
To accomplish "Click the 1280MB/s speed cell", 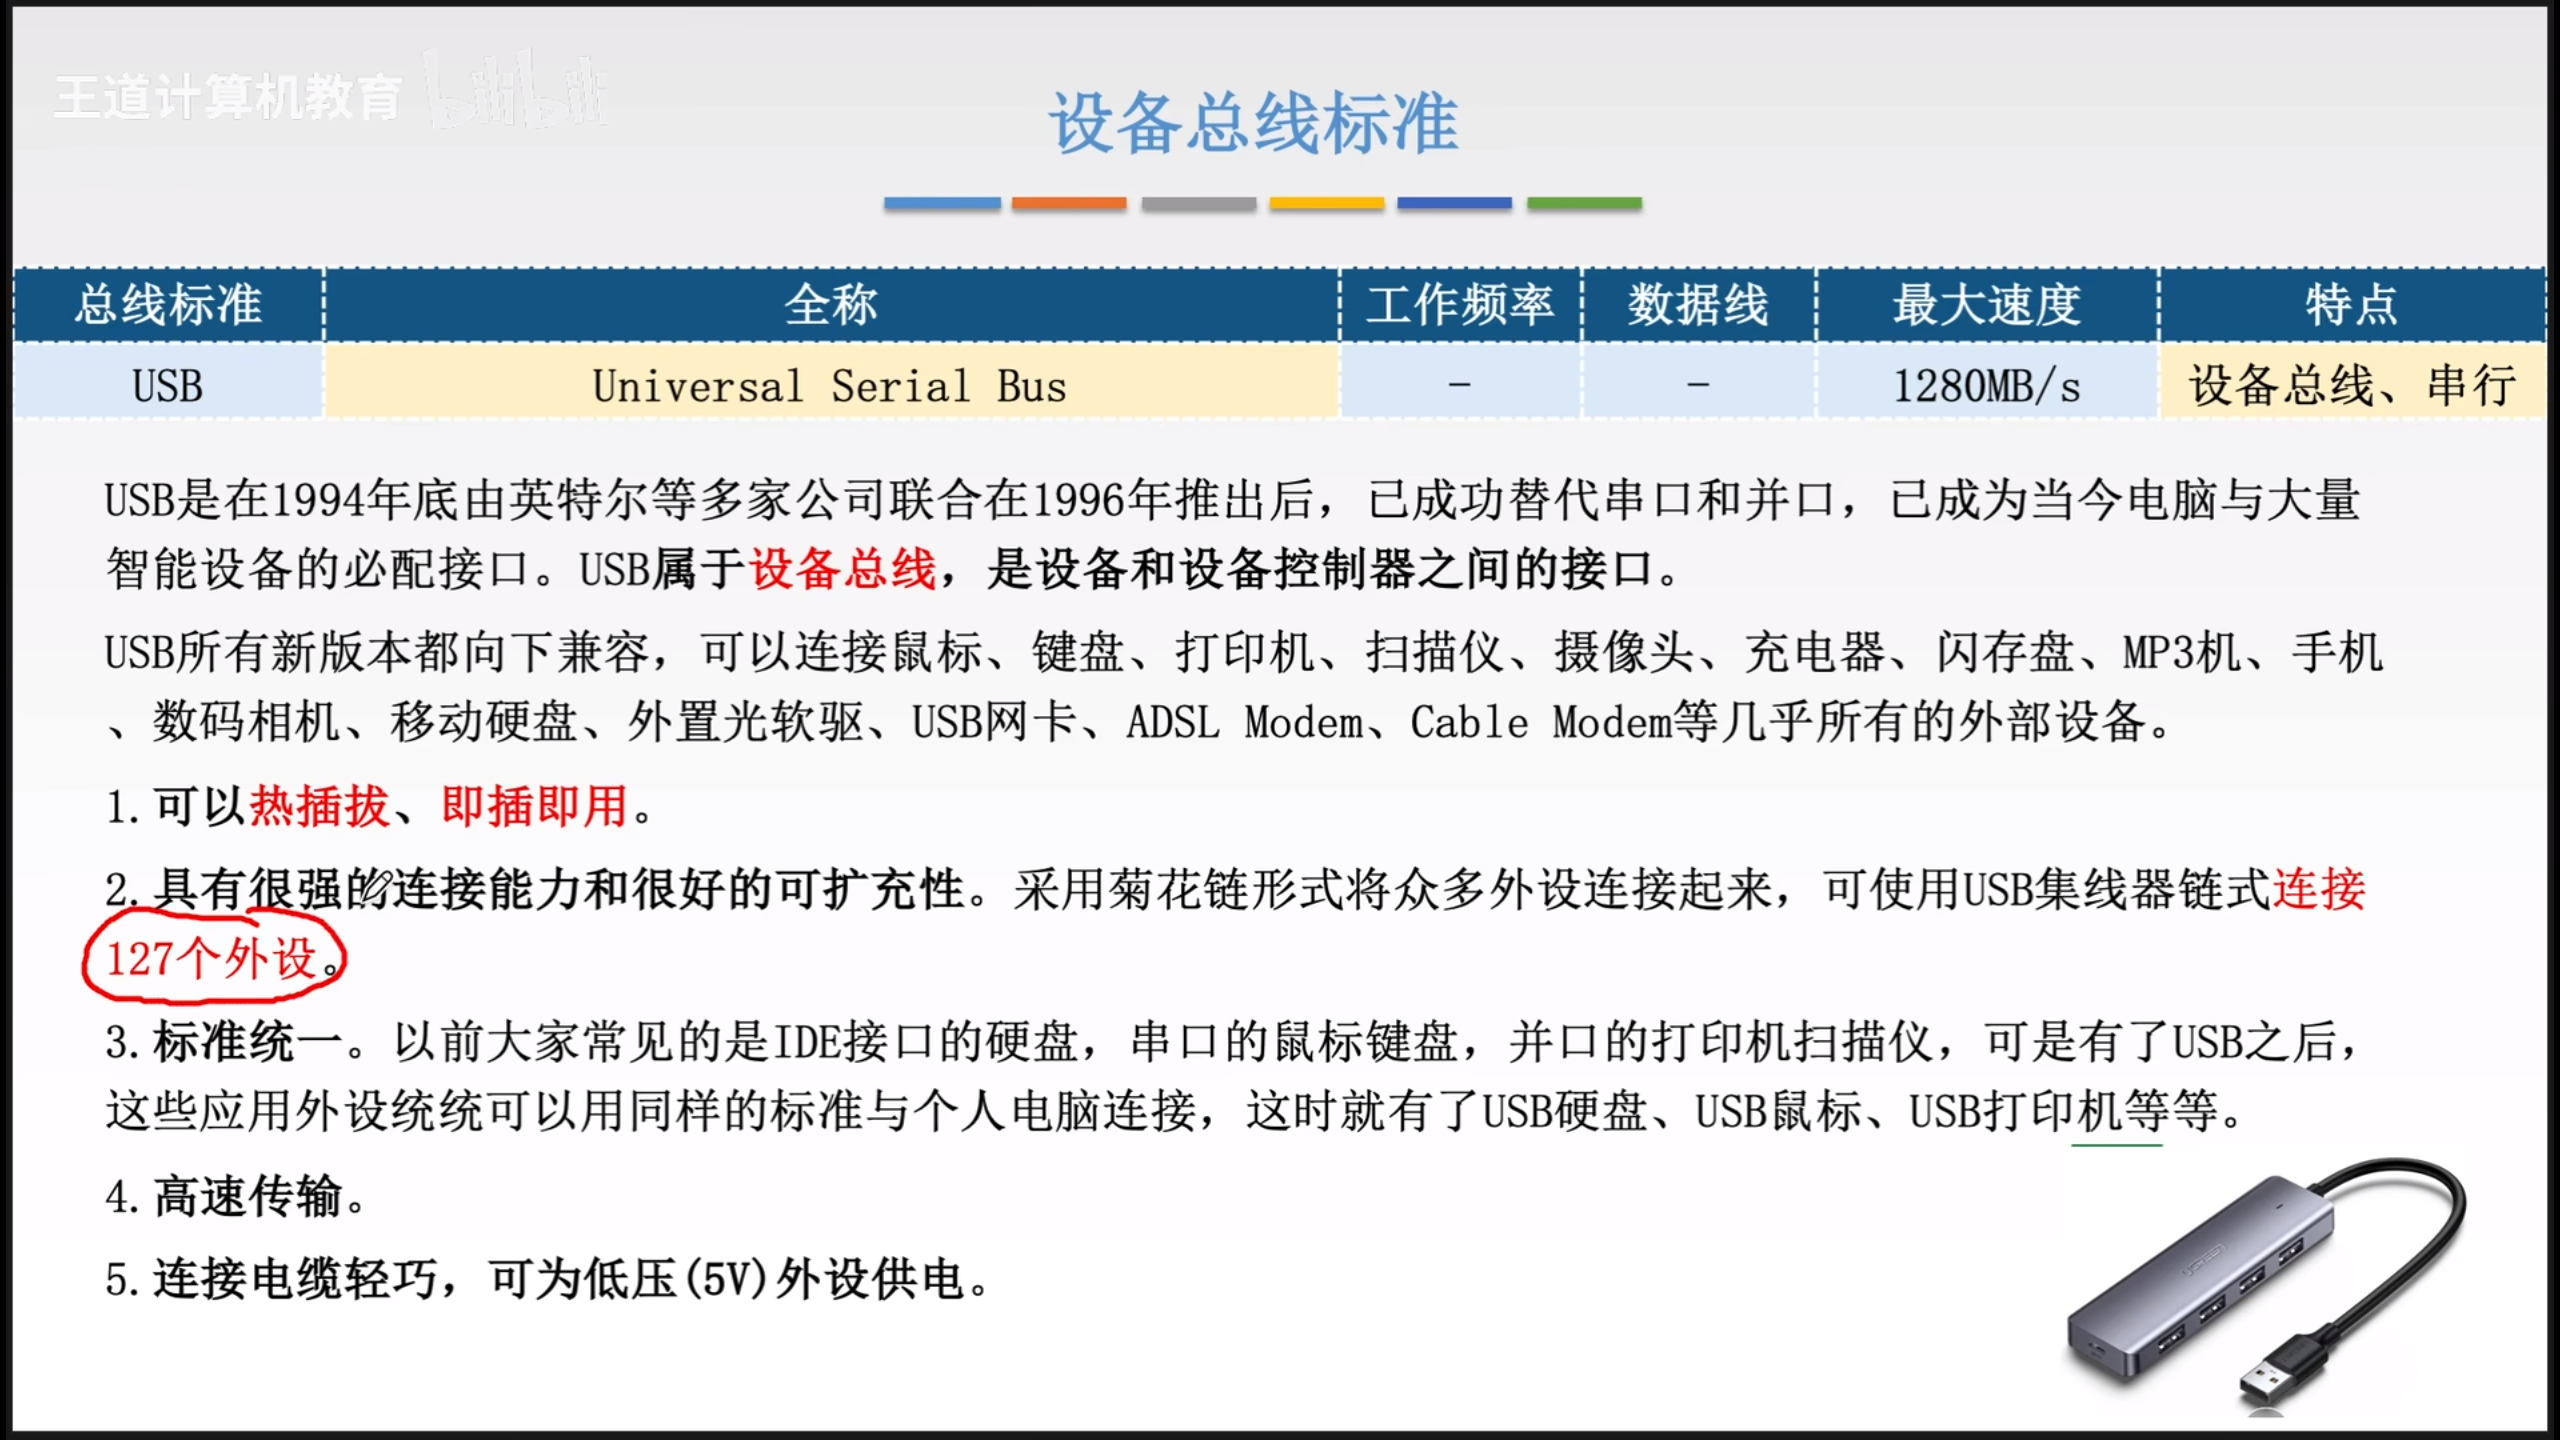I will coord(1986,385).
